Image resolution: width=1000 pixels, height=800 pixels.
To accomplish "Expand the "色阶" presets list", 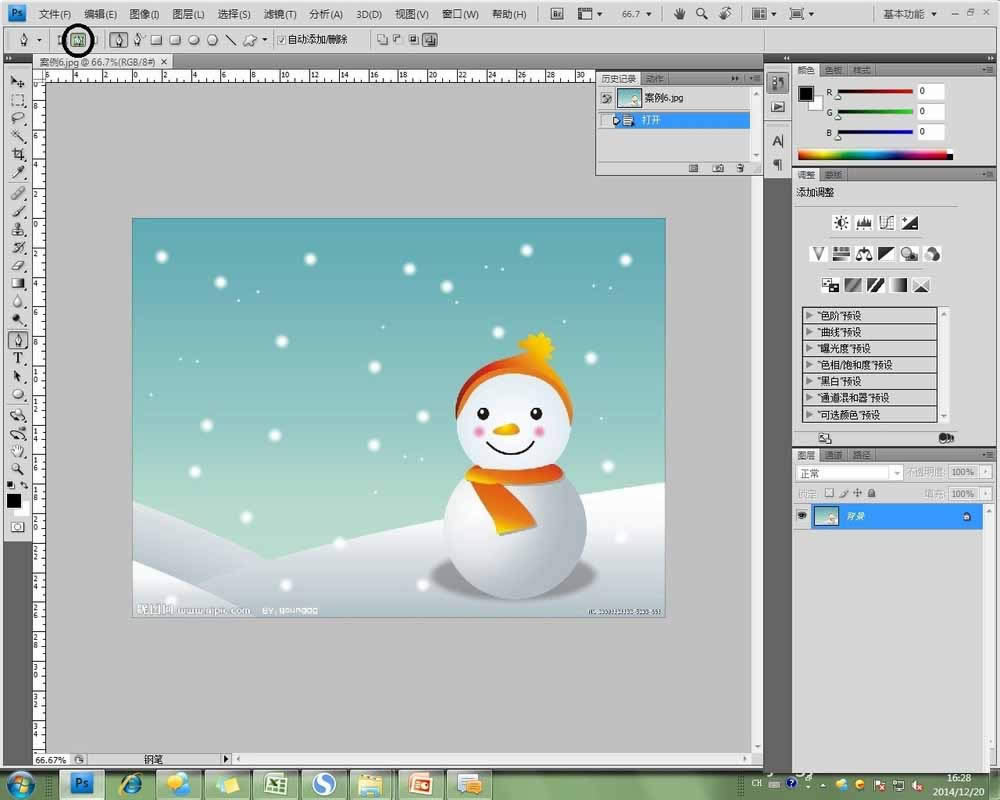I will coord(810,316).
